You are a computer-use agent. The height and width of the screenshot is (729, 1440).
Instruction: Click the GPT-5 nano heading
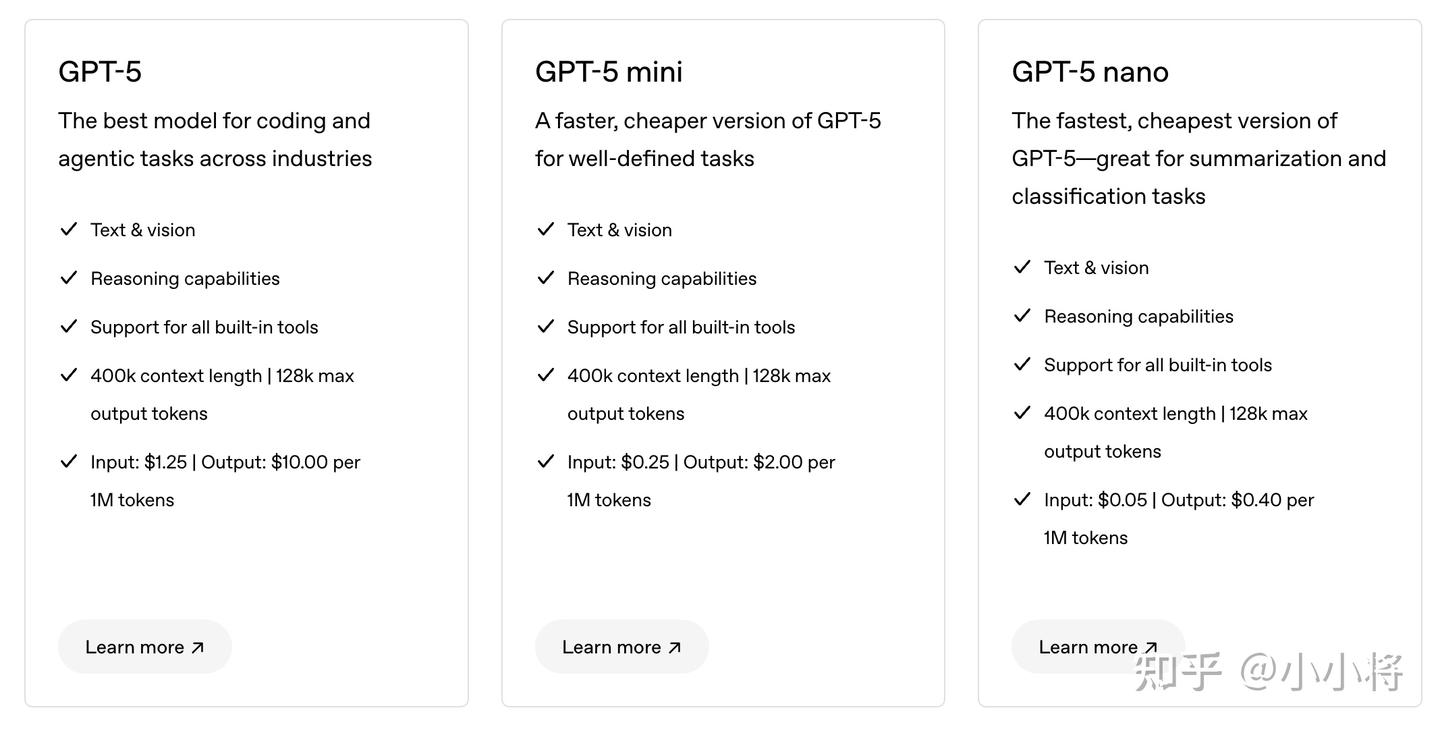[1089, 72]
